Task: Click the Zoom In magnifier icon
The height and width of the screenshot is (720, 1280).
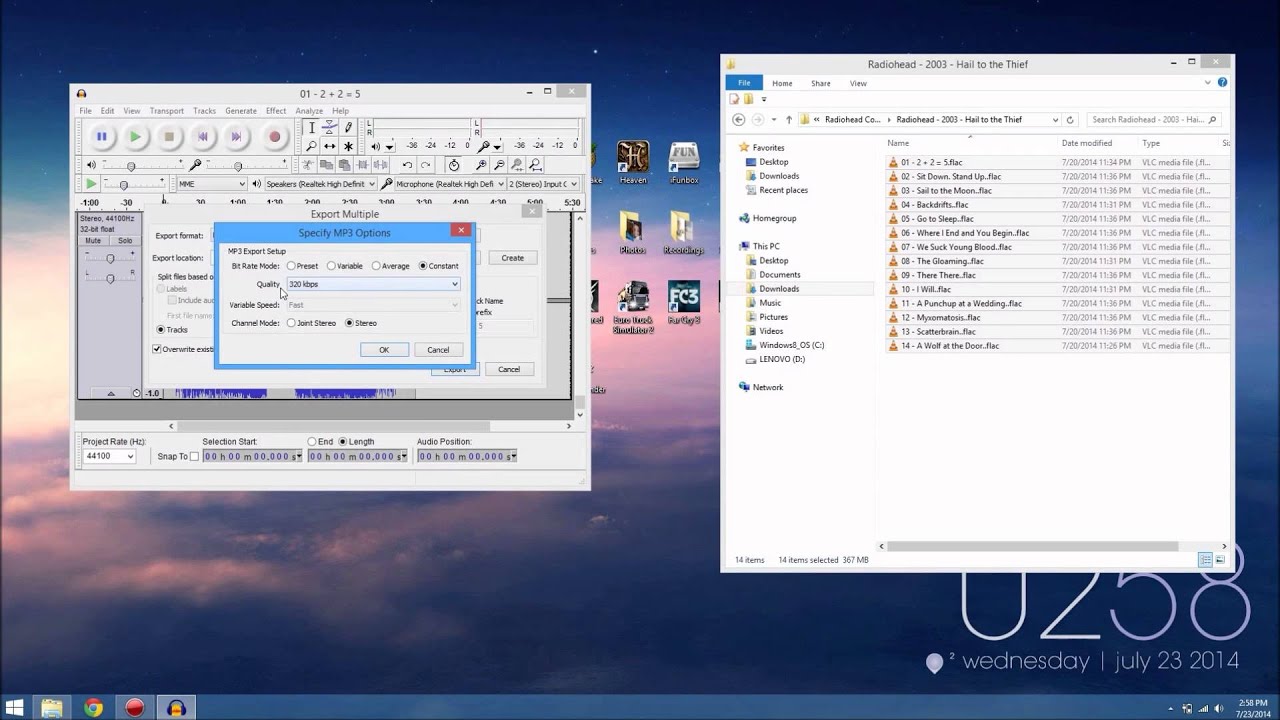Action: click(481, 165)
